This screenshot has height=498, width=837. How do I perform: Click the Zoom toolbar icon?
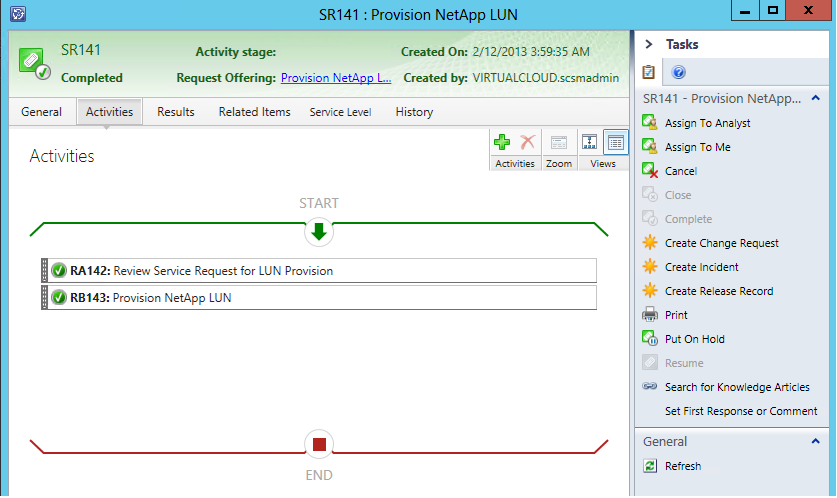(x=559, y=143)
